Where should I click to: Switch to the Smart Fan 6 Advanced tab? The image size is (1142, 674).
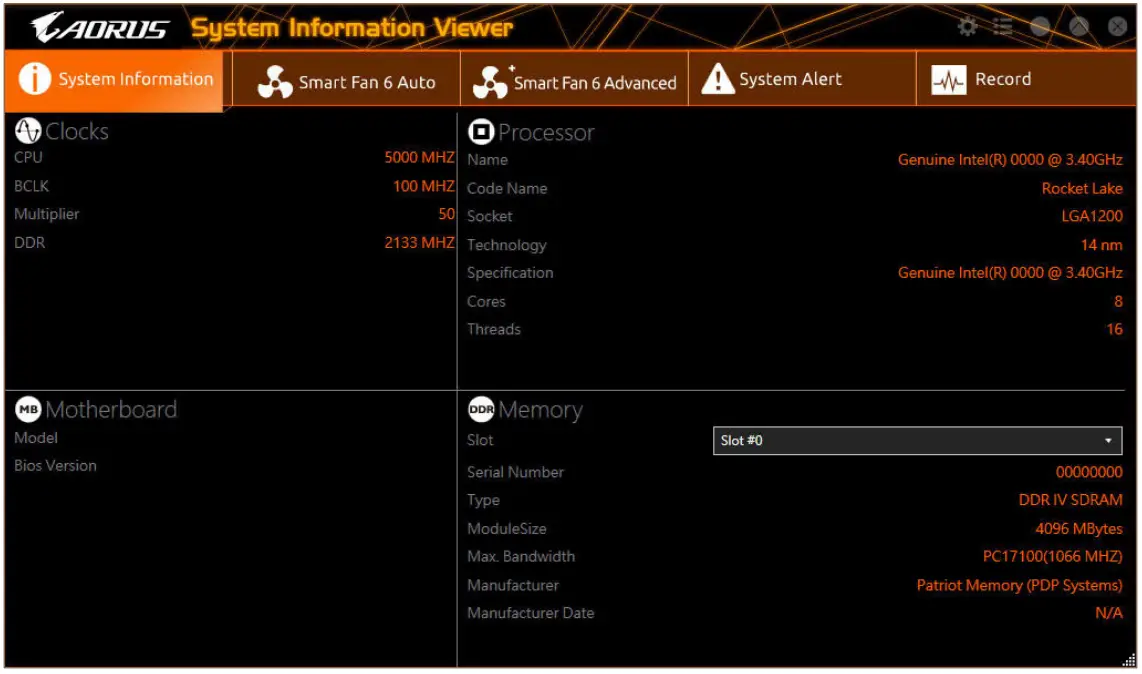click(x=575, y=82)
